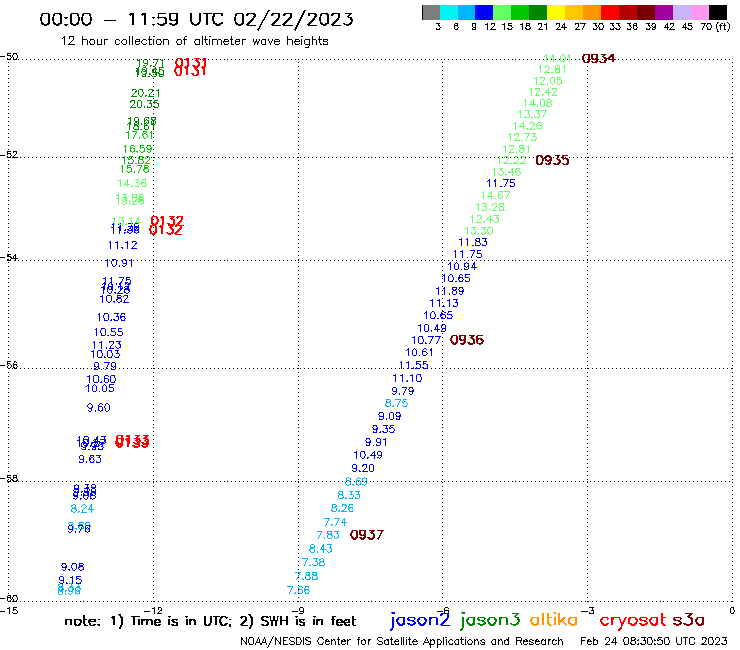Click the 0937 time marker
Image resolution: width=740 pixels, height=650 pixels.
coord(367,535)
